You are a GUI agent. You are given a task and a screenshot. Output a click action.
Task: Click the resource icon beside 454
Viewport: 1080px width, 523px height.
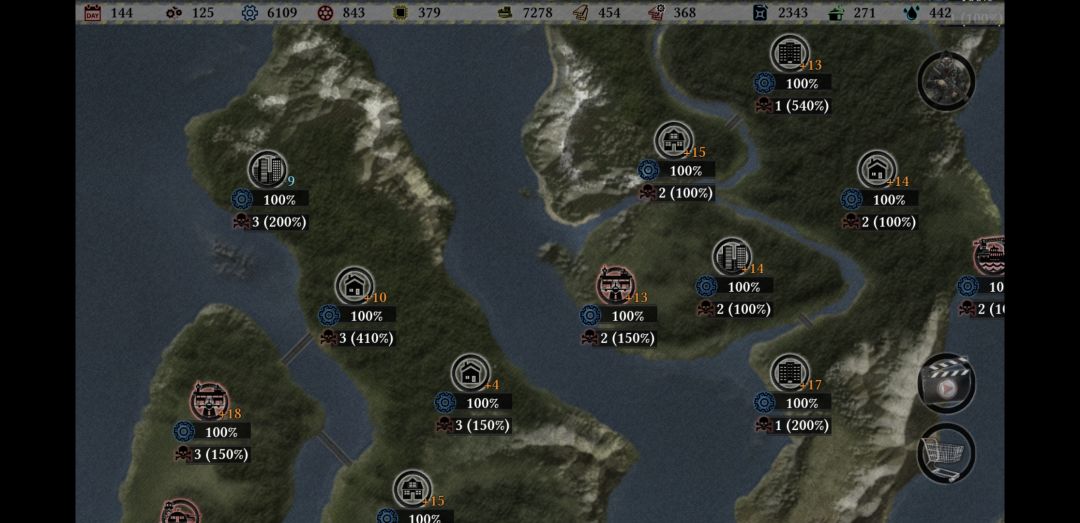(x=581, y=12)
